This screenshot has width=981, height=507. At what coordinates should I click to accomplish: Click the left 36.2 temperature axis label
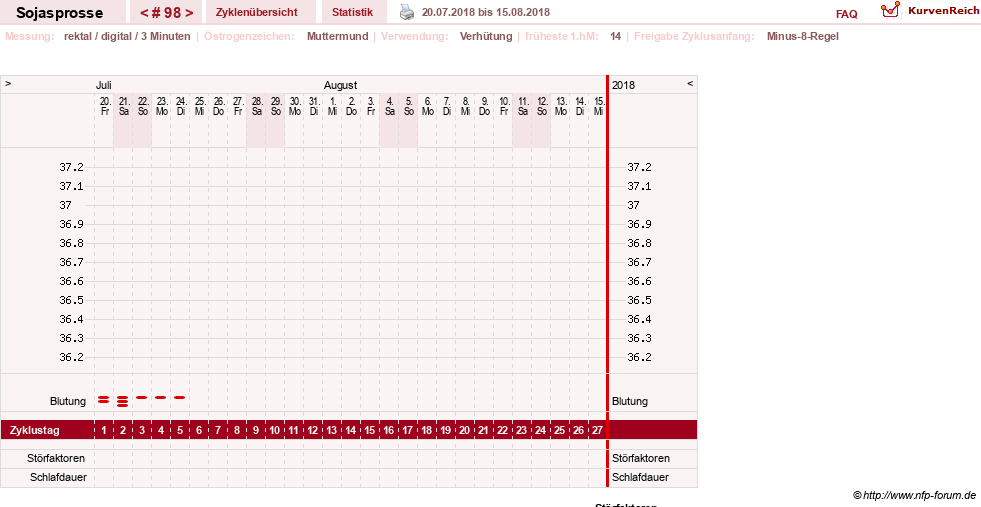tap(71, 357)
